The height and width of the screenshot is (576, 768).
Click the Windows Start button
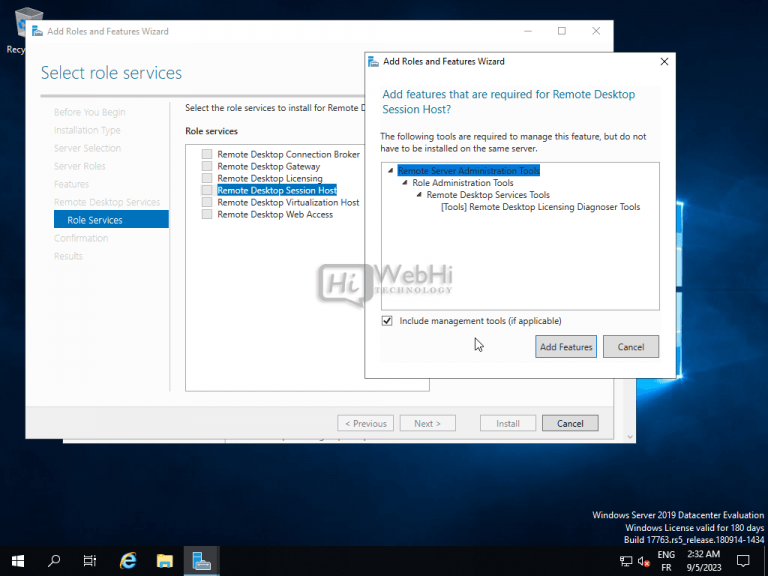pos(18,561)
